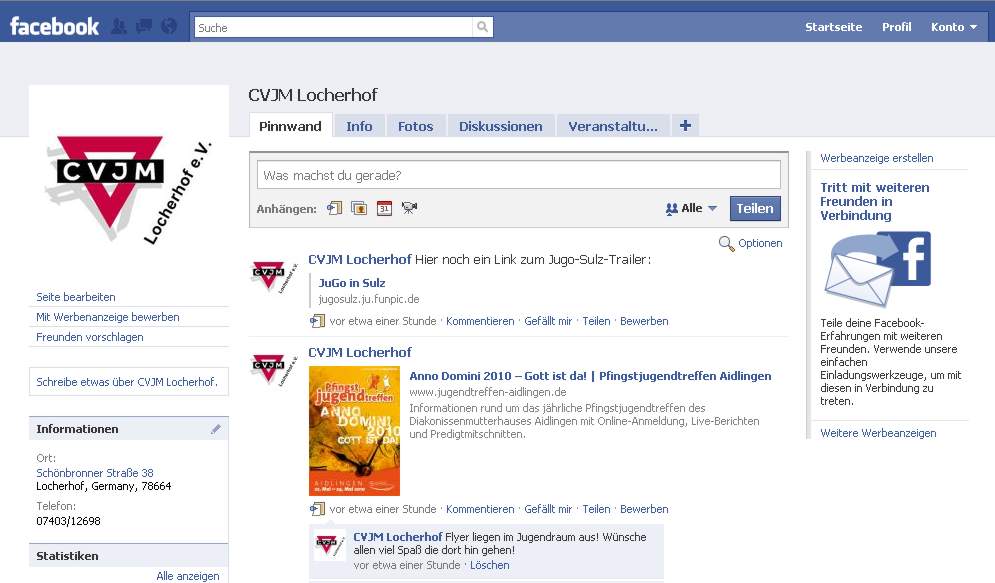Open the Fotos tab
Viewport: 995px width, 583px height.
(x=416, y=126)
